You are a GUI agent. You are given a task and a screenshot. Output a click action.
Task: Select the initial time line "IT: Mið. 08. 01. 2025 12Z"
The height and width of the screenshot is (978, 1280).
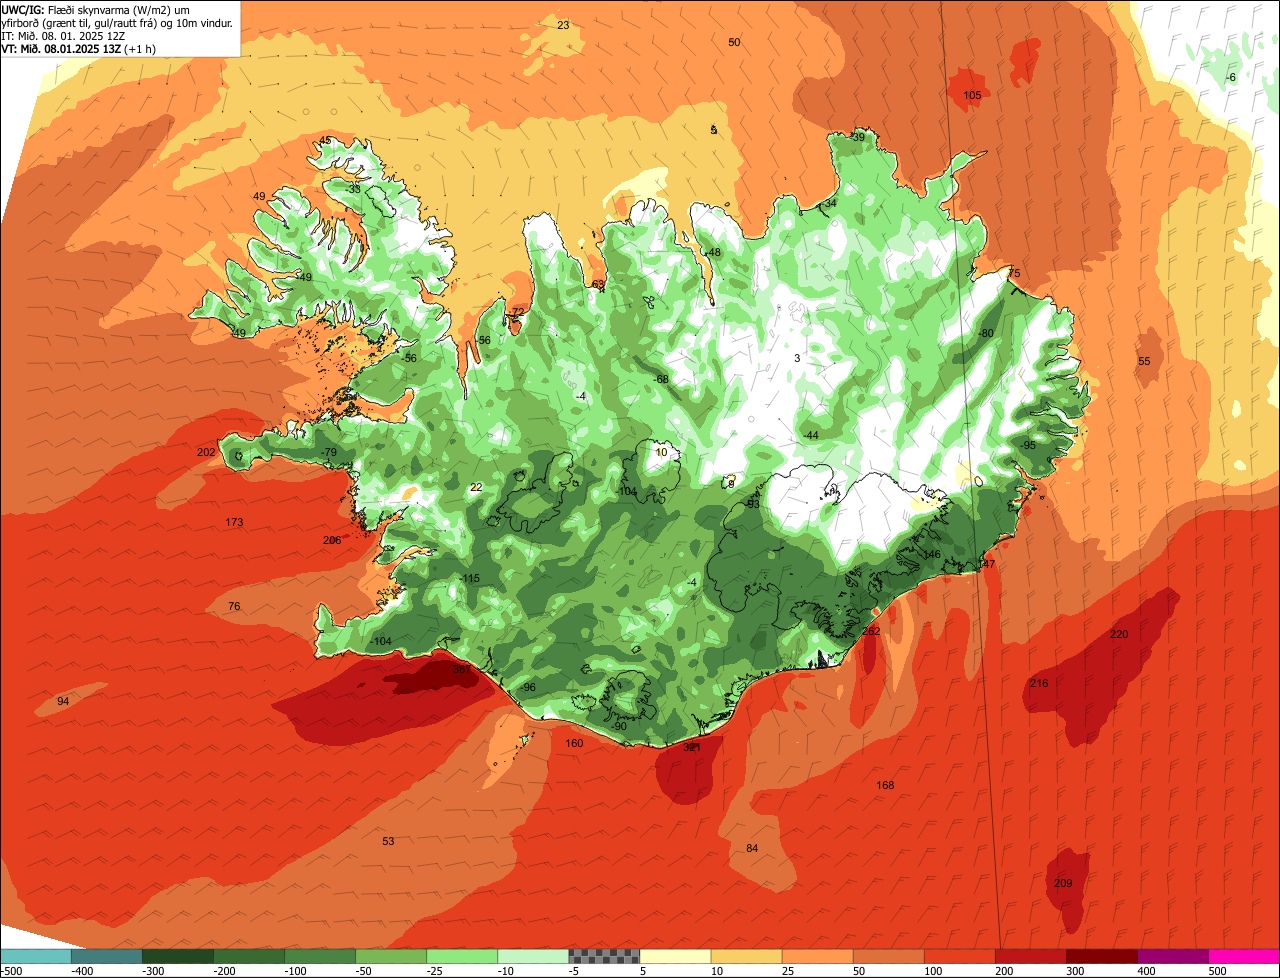(64, 35)
